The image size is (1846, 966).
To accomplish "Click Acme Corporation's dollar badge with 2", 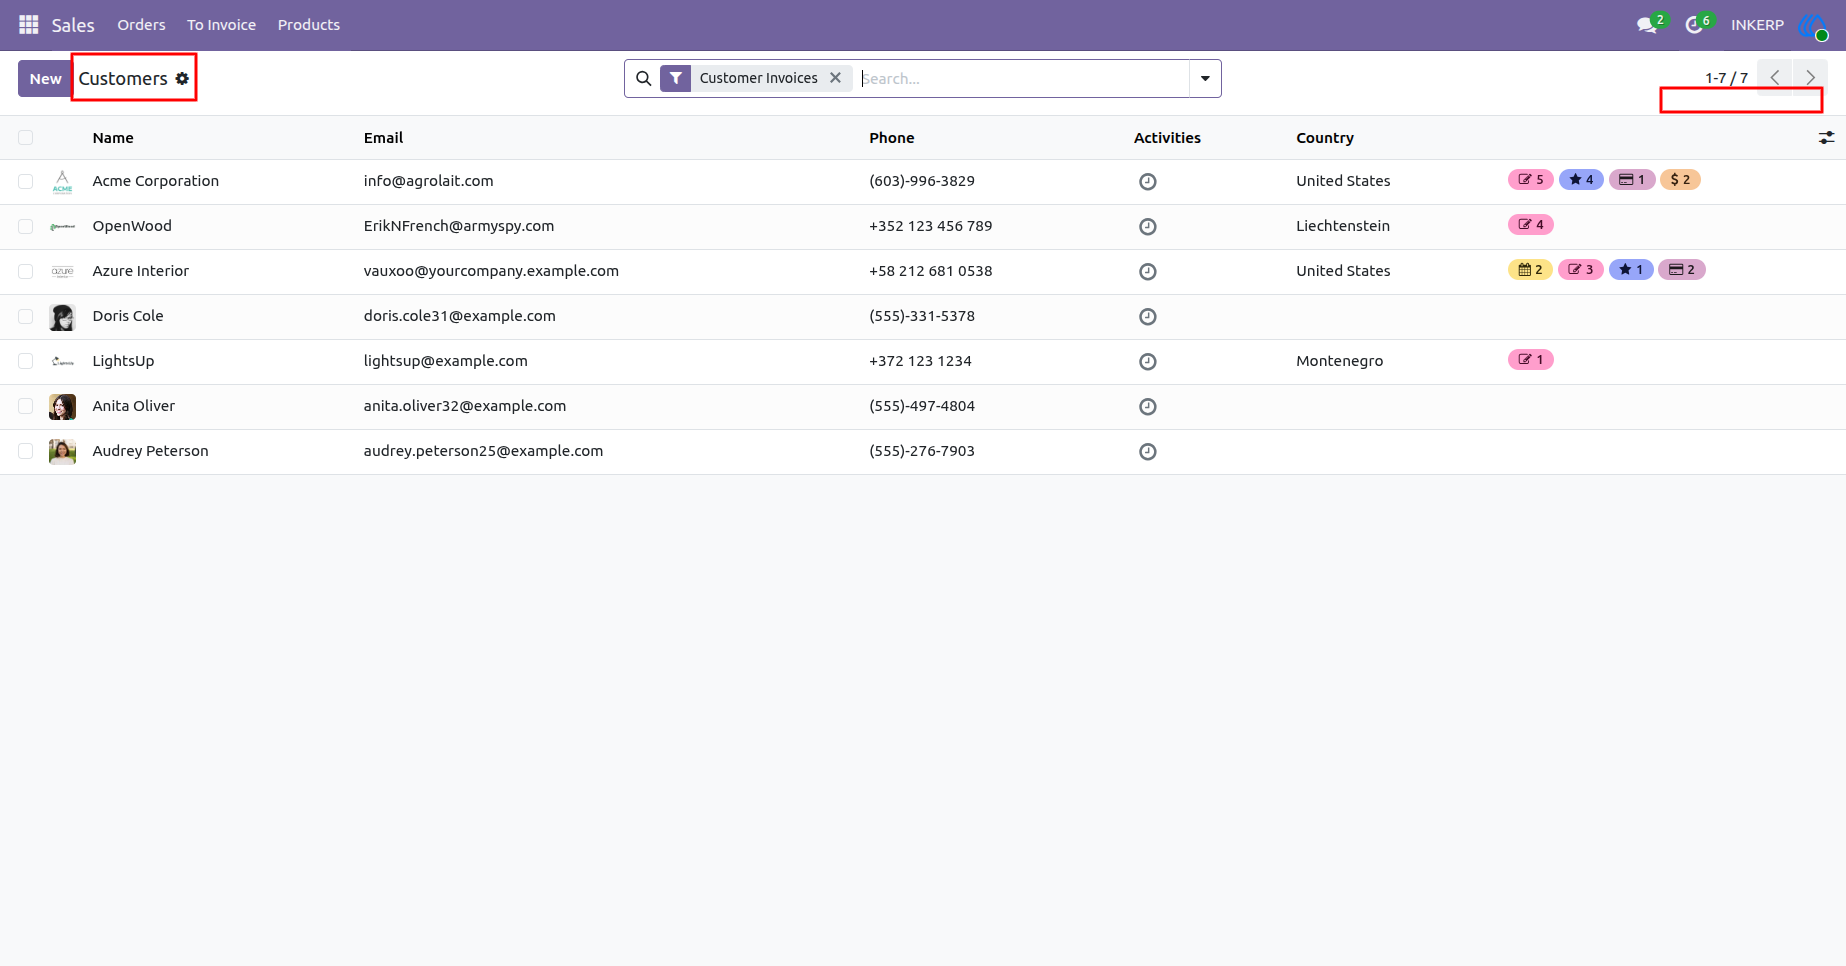I will coord(1680,180).
